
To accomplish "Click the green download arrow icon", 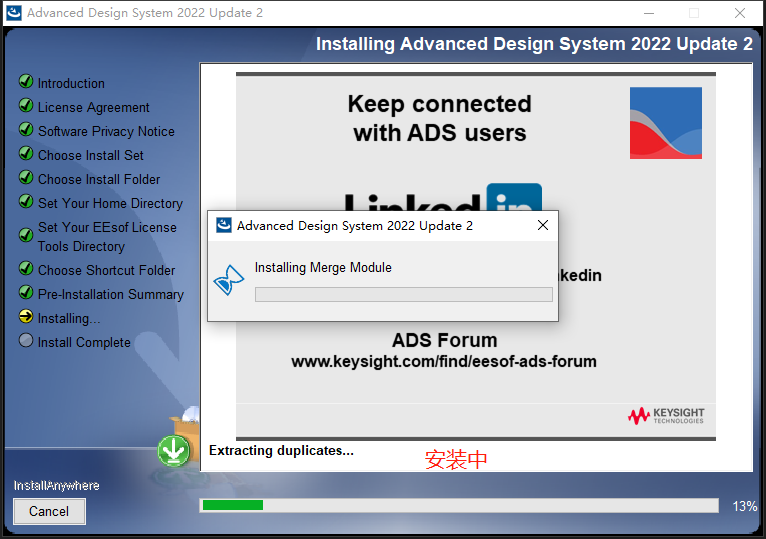I will pyautogui.click(x=173, y=450).
